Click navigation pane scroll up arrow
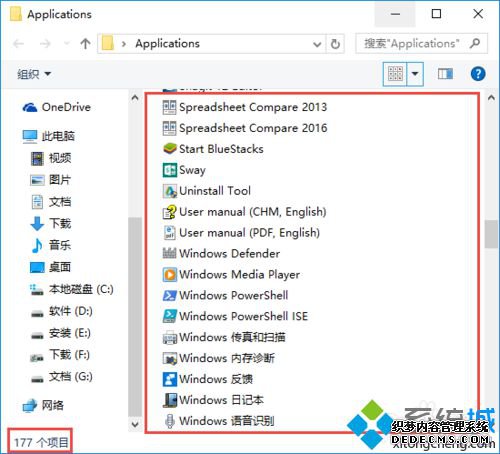The image size is (500, 454). click(135, 98)
